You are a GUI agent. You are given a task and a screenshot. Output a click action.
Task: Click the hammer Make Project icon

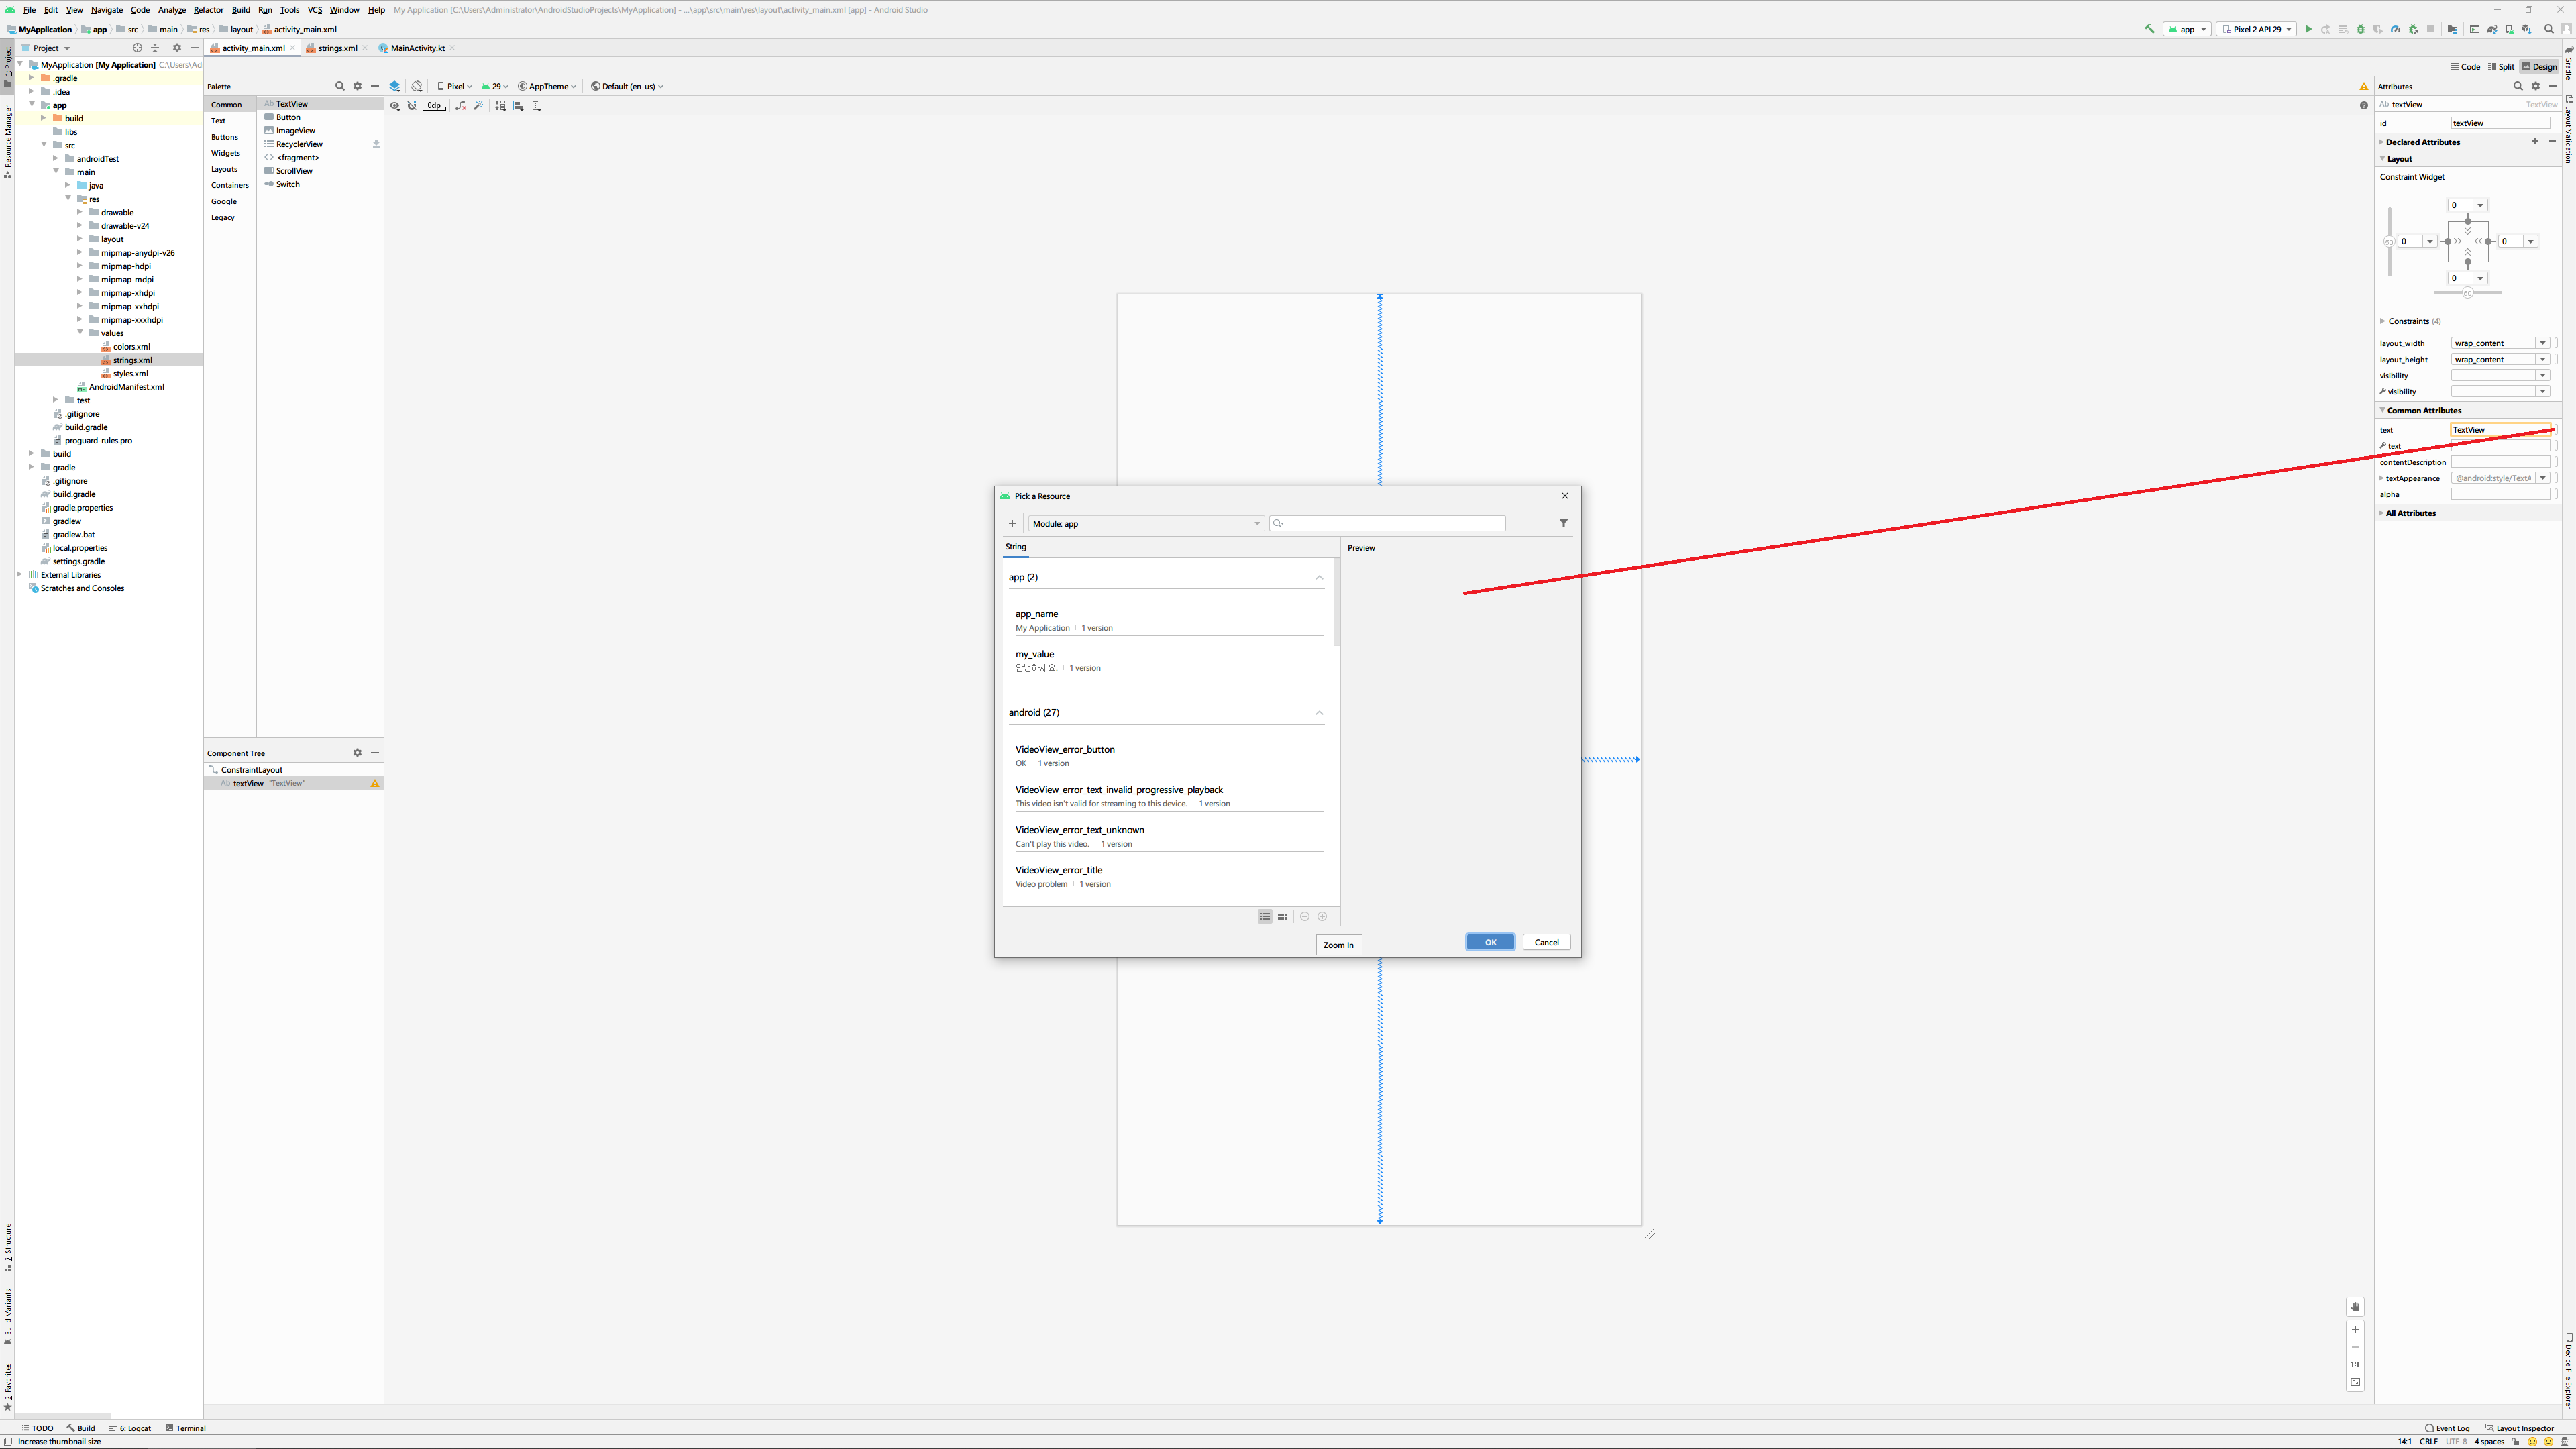click(2150, 29)
